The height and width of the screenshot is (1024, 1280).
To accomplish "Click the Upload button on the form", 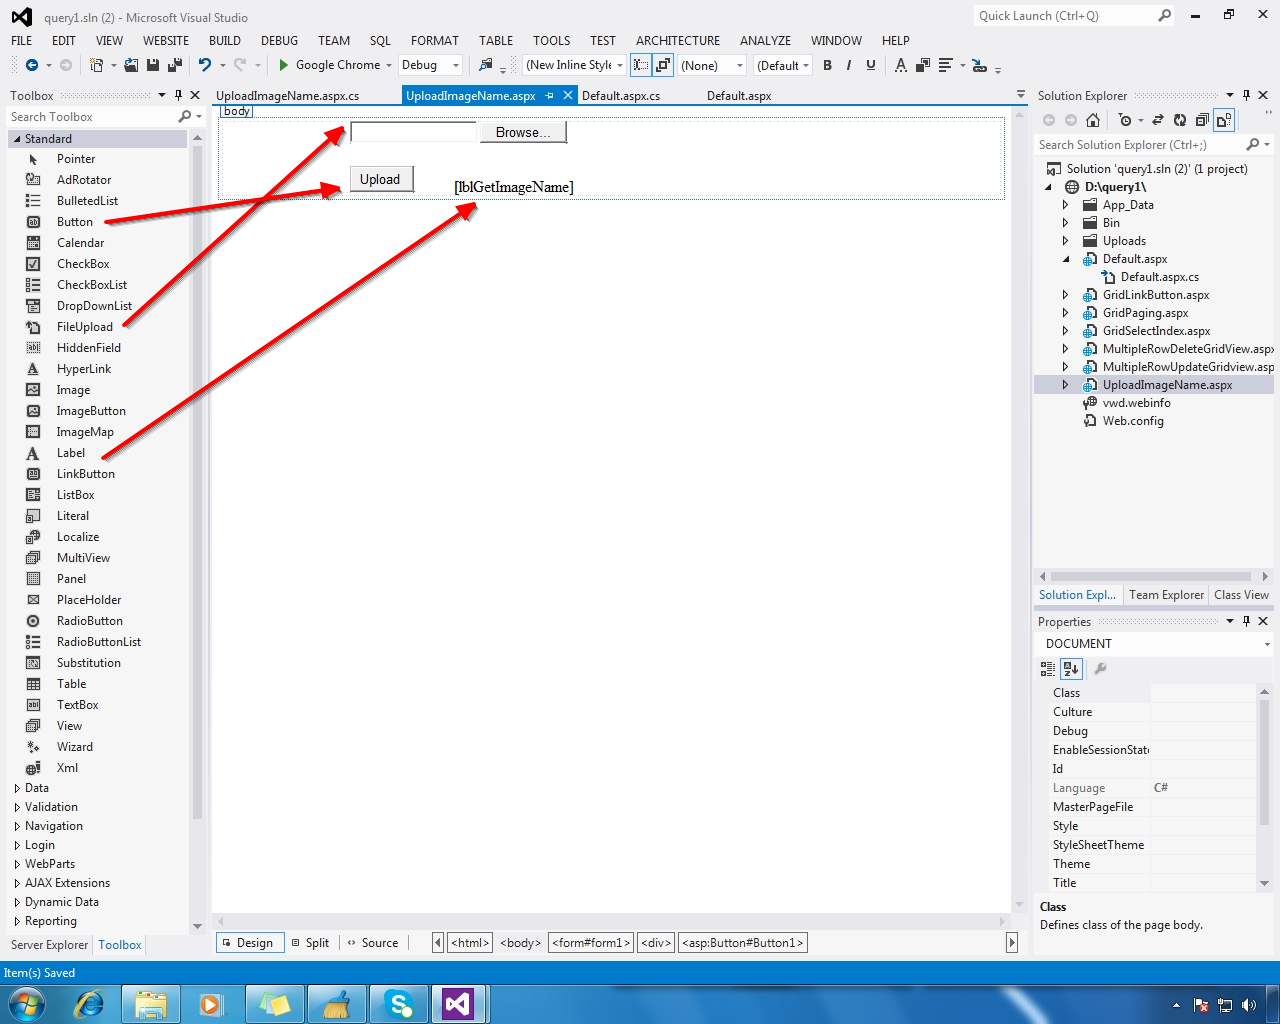I will (x=381, y=179).
